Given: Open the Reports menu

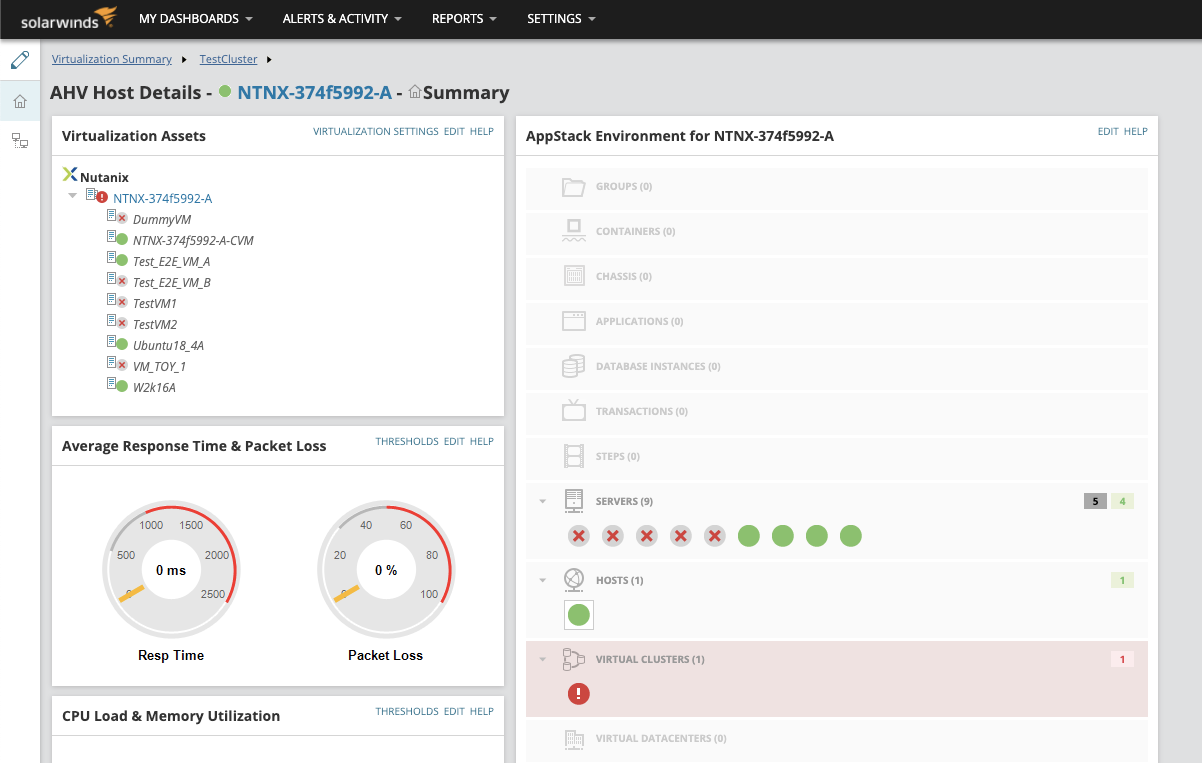Looking at the screenshot, I should [x=464, y=18].
